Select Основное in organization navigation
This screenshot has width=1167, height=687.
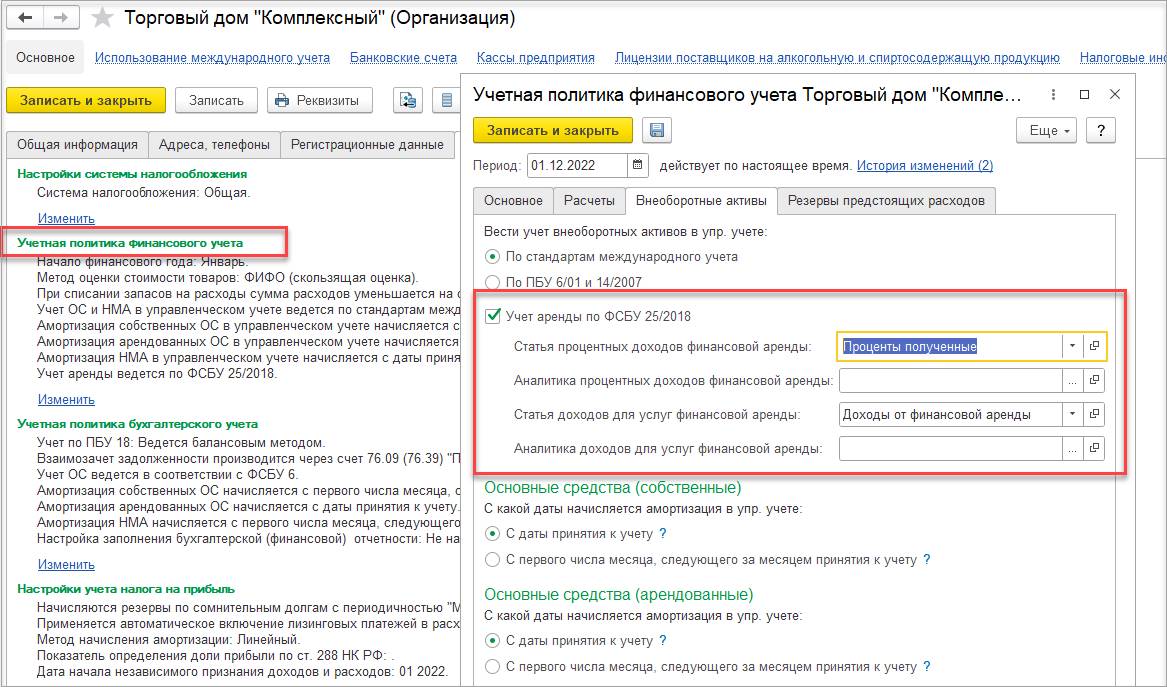pos(45,57)
